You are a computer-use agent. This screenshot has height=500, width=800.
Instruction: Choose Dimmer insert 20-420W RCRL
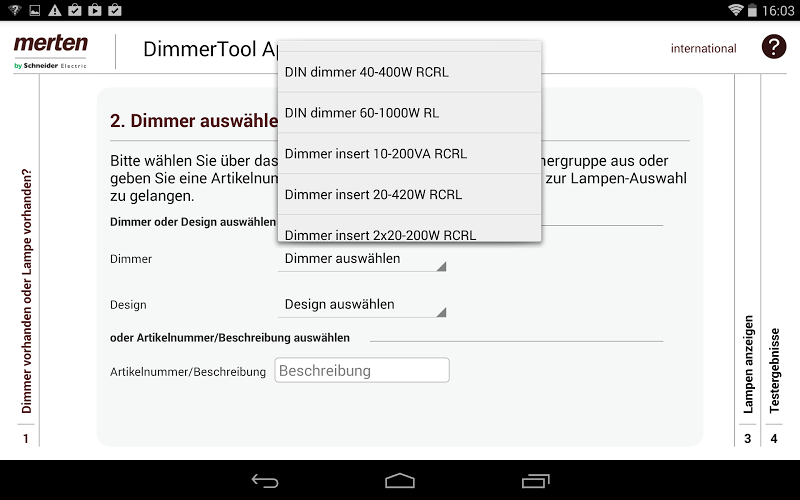tap(409, 194)
